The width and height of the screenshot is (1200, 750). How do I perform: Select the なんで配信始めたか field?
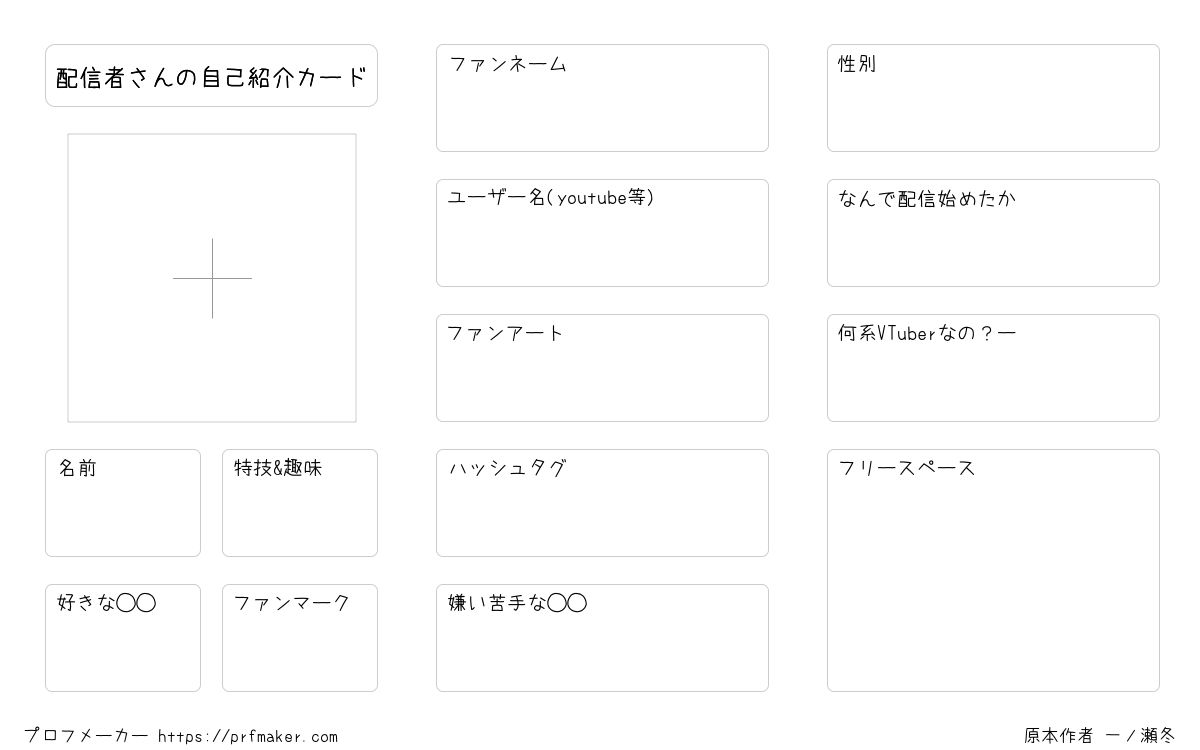[x=993, y=233]
